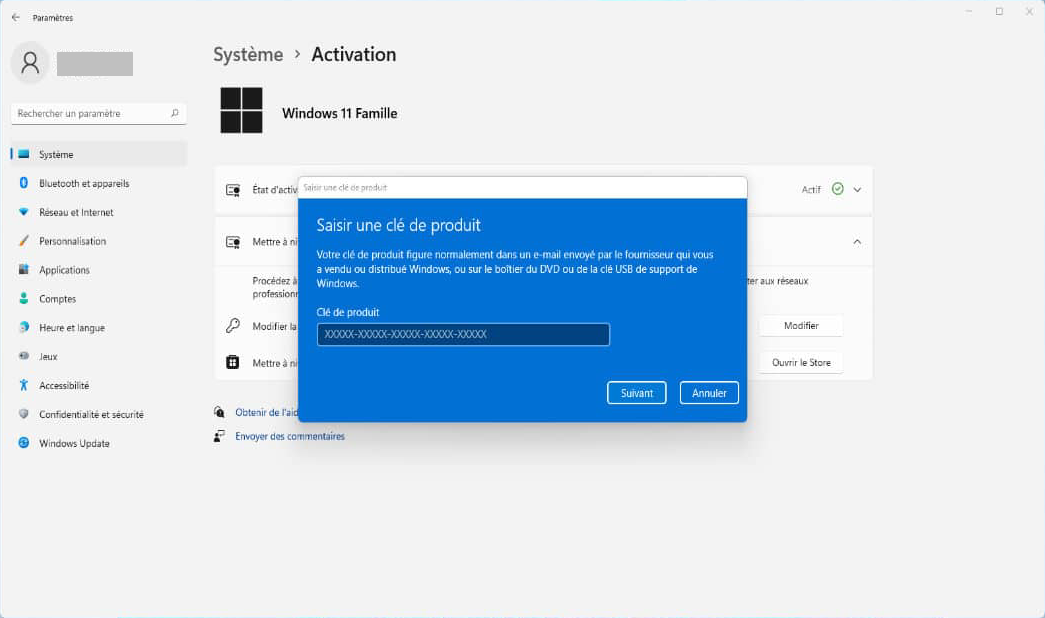This screenshot has width=1045, height=618.
Task: Click the Applications sidebar icon
Action: [x=24, y=270]
